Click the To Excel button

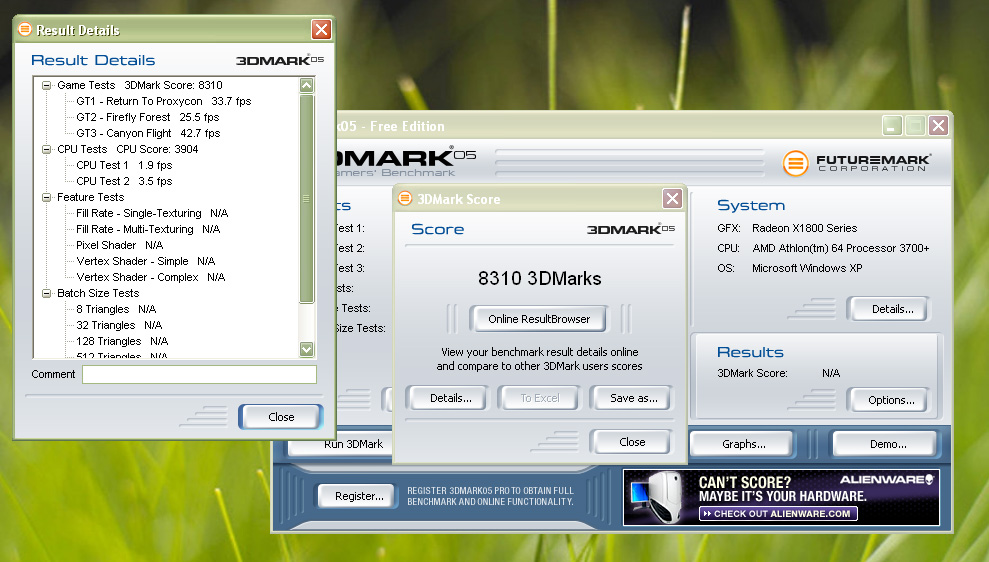coord(539,398)
